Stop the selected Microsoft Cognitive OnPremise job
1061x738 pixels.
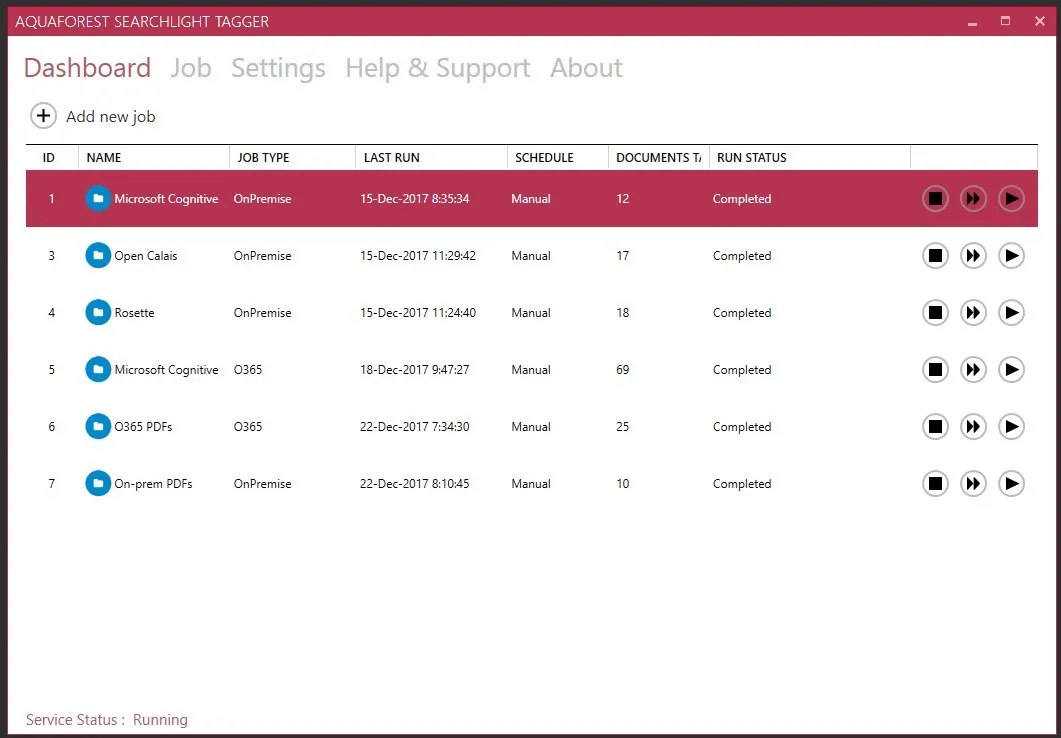click(x=935, y=199)
